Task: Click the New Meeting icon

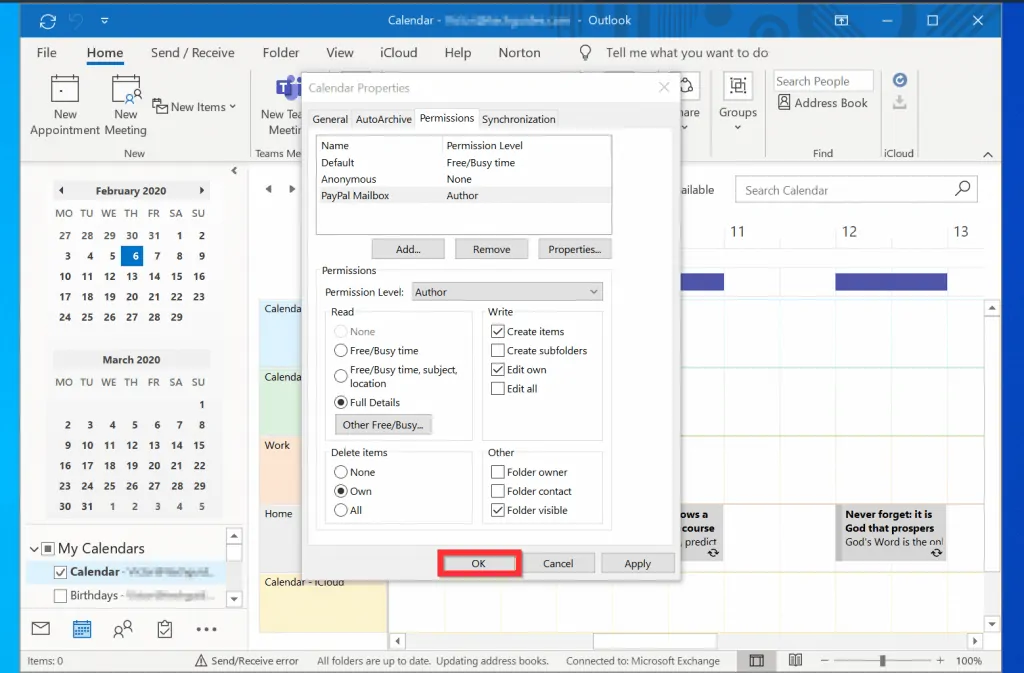Action: pyautogui.click(x=125, y=90)
